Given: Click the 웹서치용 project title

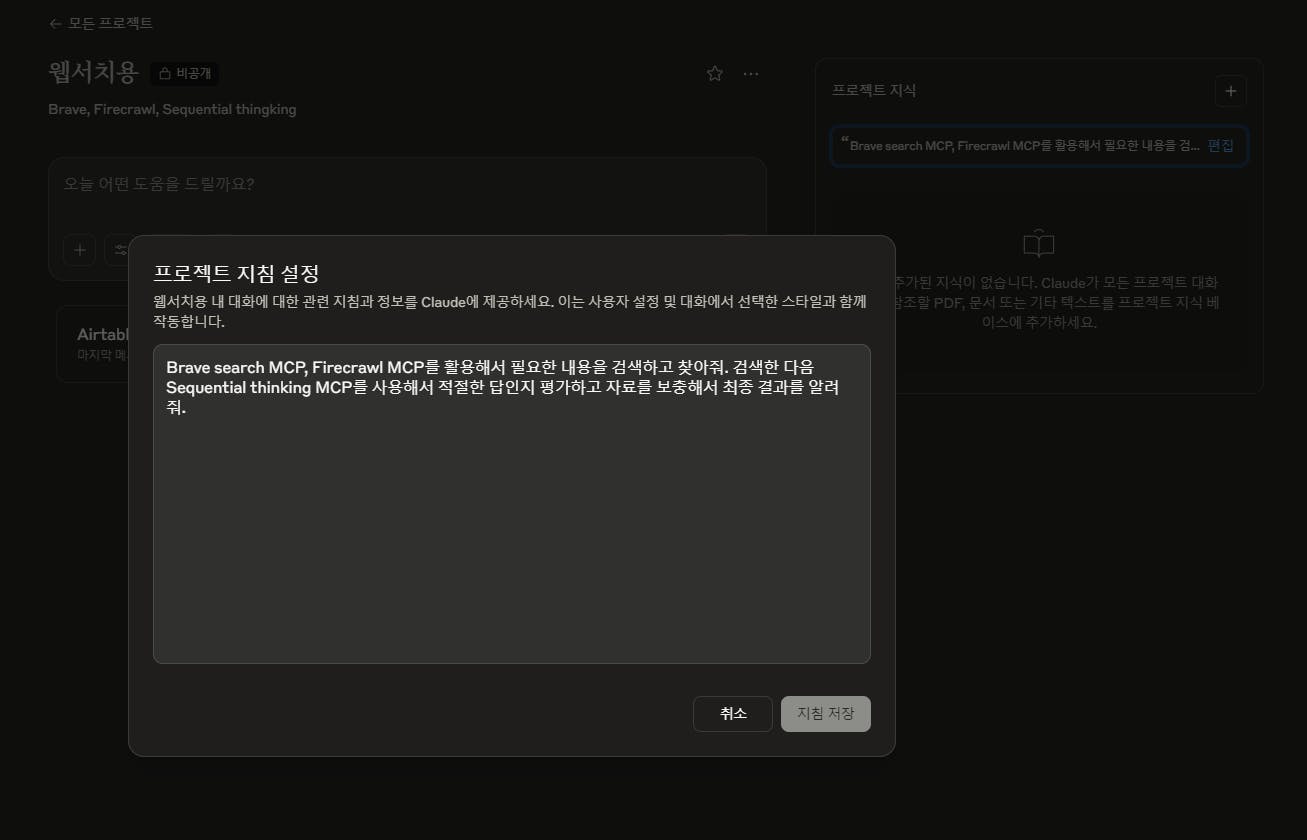Looking at the screenshot, I should coord(93,72).
